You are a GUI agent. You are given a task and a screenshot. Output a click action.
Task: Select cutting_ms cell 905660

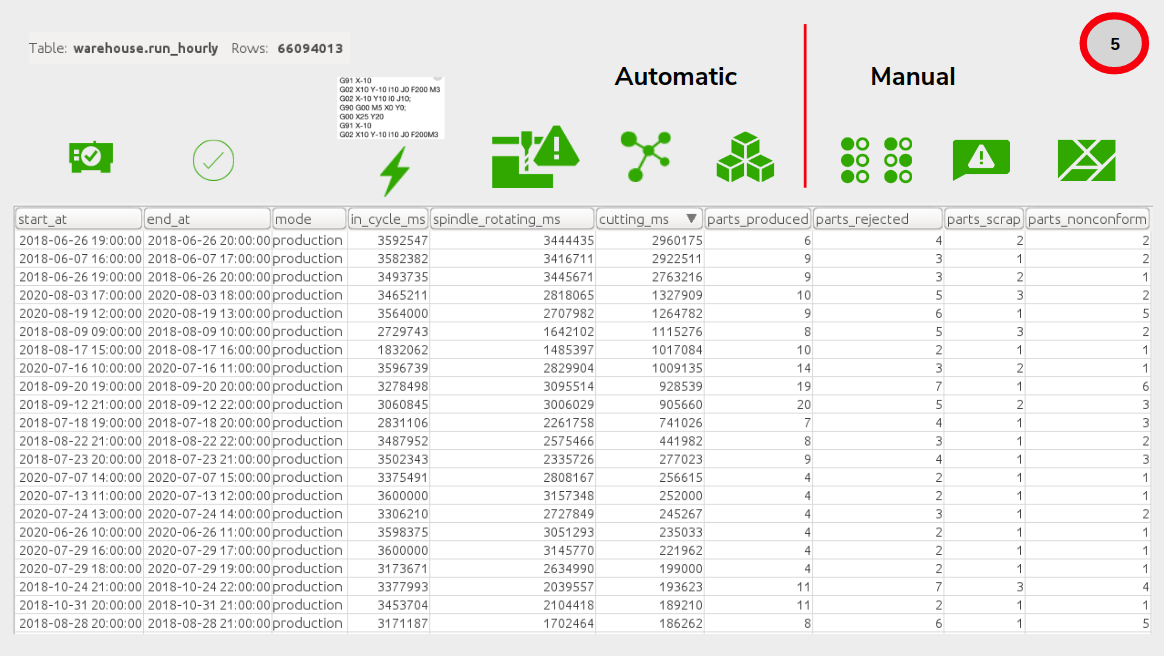(x=650, y=404)
